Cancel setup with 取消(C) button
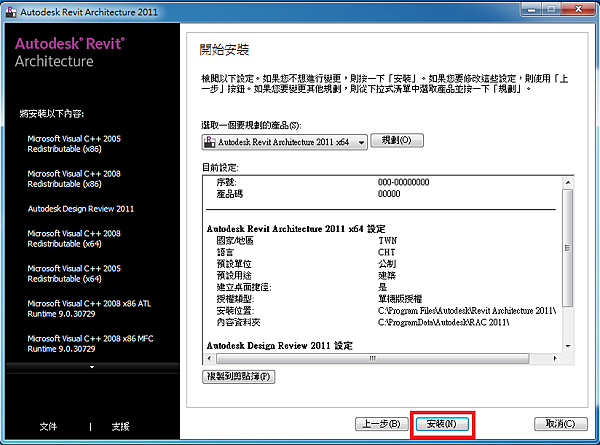This screenshot has width=600, height=445. tap(561, 424)
